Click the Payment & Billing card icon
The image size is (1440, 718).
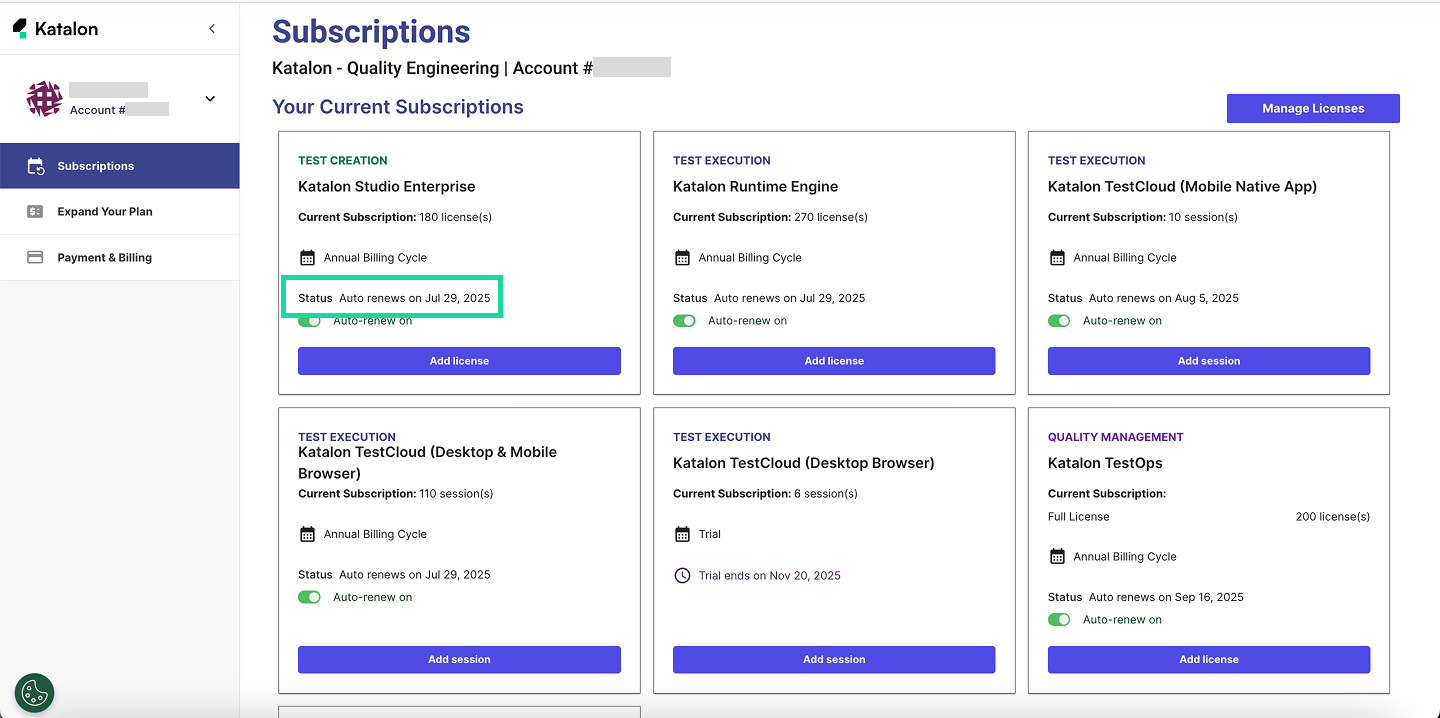(x=35, y=258)
